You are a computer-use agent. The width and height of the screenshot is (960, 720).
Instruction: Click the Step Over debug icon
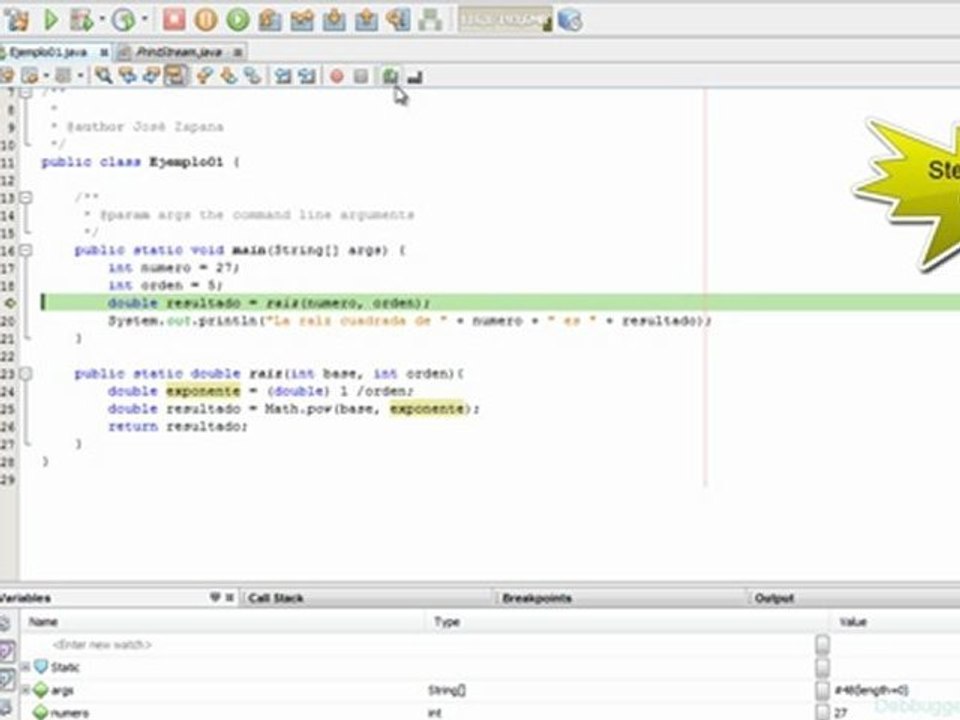click(x=269, y=20)
